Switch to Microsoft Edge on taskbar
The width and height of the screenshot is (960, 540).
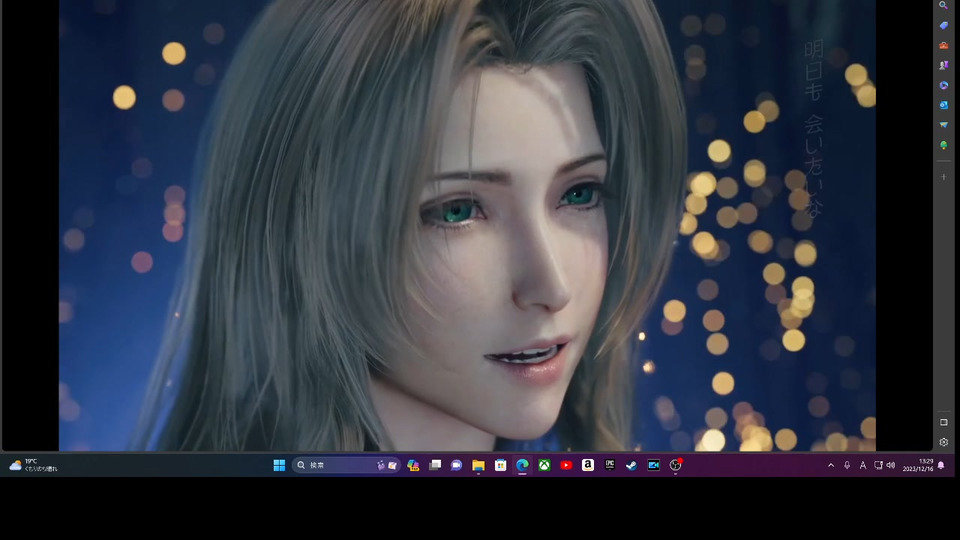point(522,465)
